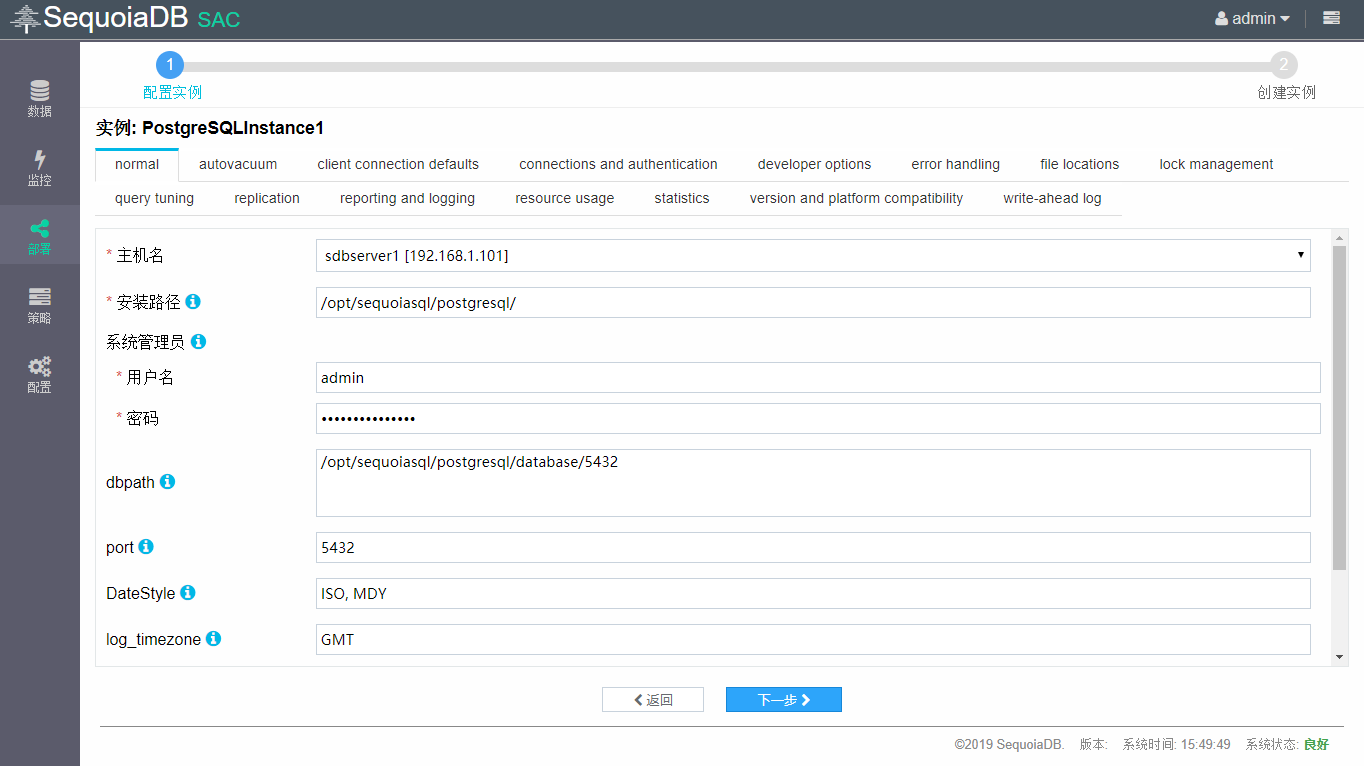Select the write-ahead log tab
The height and width of the screenshot is (766, 1364).
pyautogui.click(x=1051, y=198)
